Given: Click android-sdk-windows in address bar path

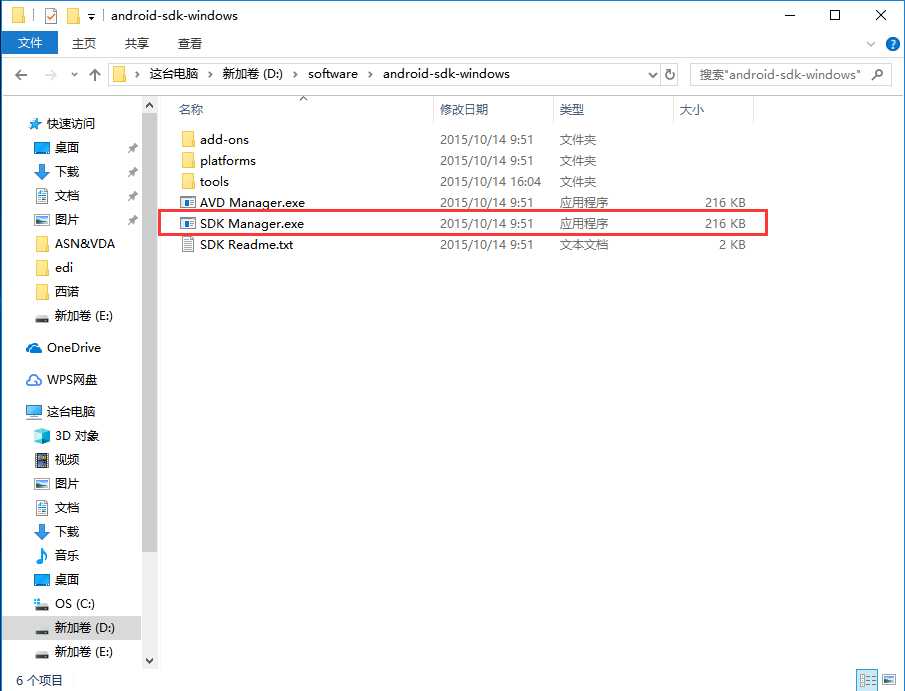Looking at the screenshot, I should pos(446,74).
